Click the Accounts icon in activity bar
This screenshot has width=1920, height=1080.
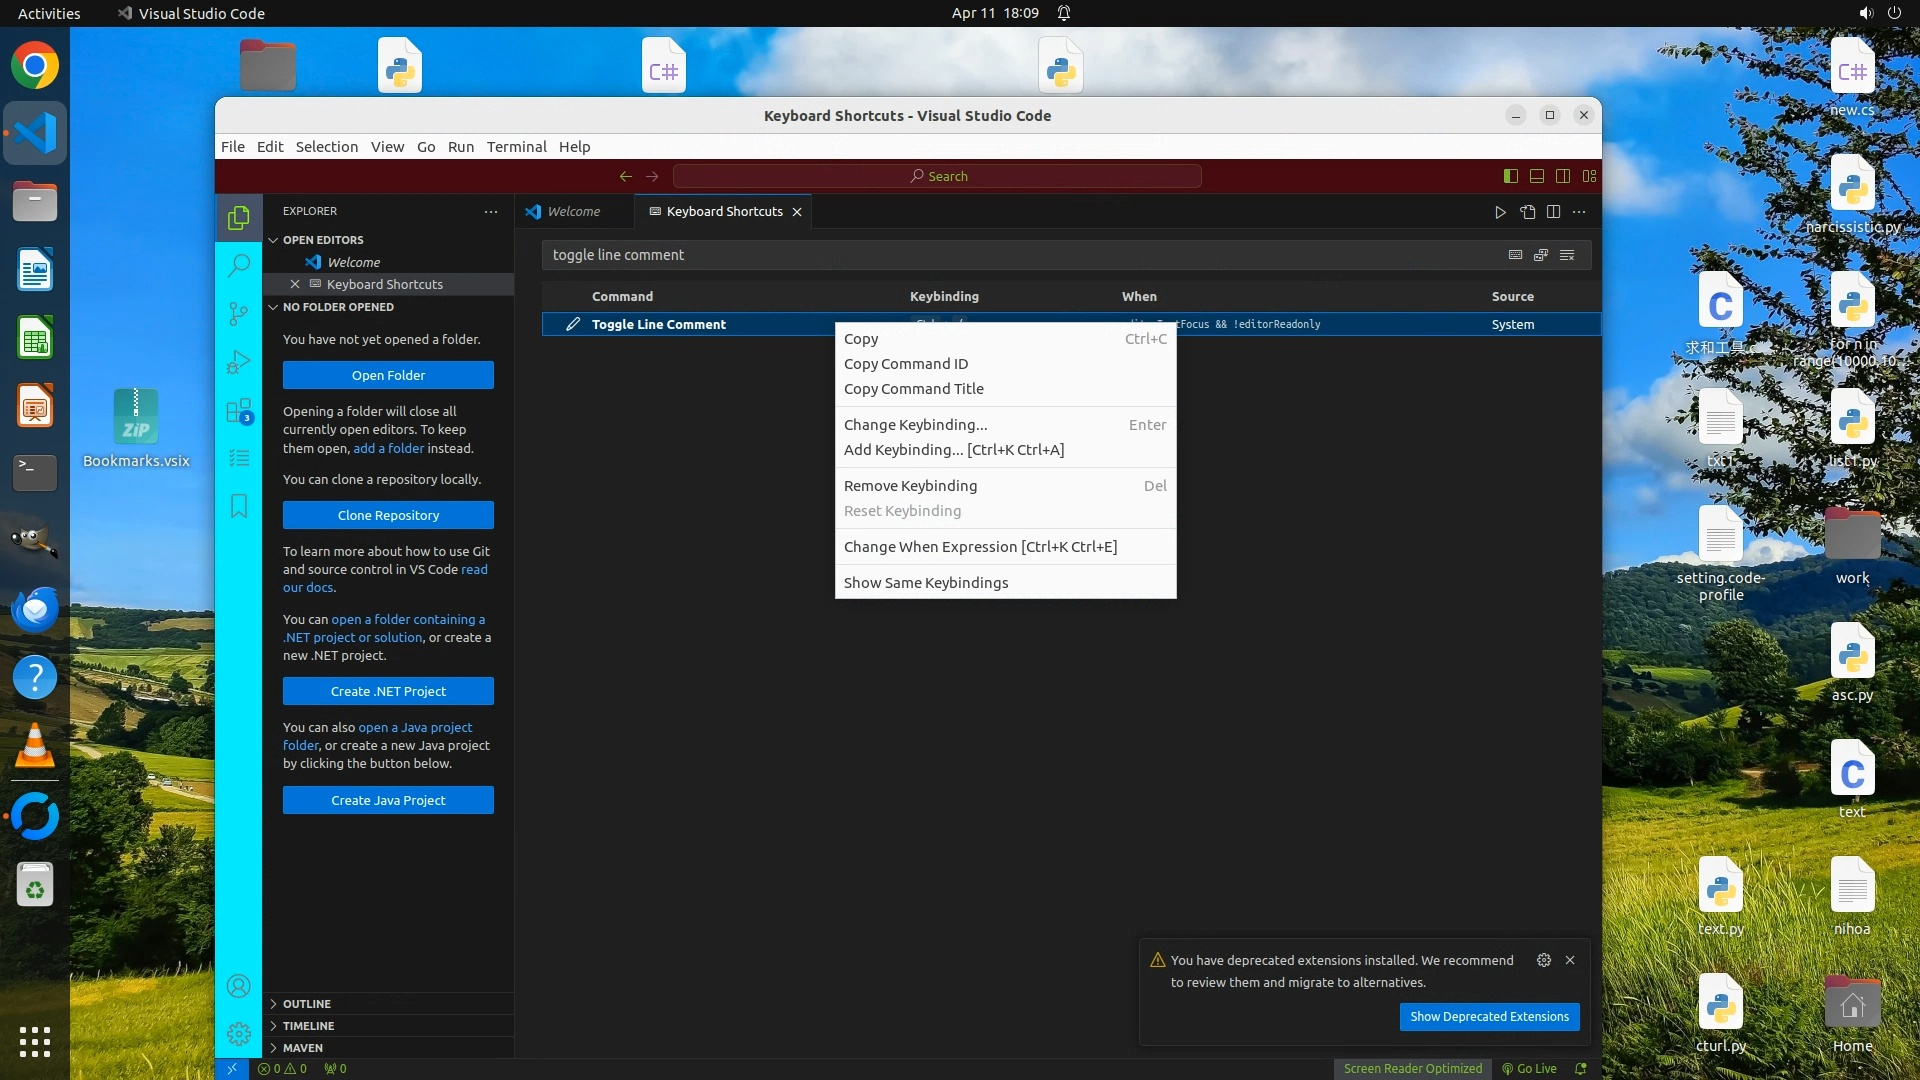point(239,986)
